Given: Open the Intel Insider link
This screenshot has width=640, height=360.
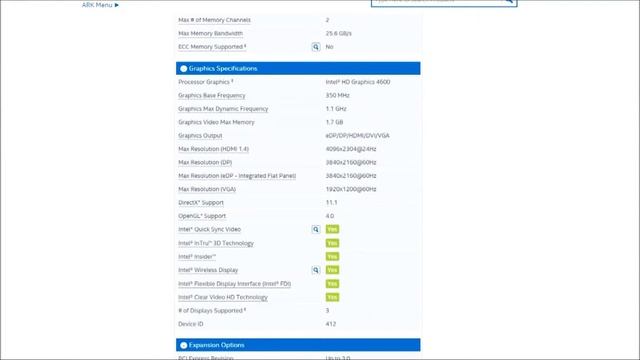Looking at the screenshot, I should (197, 257).
